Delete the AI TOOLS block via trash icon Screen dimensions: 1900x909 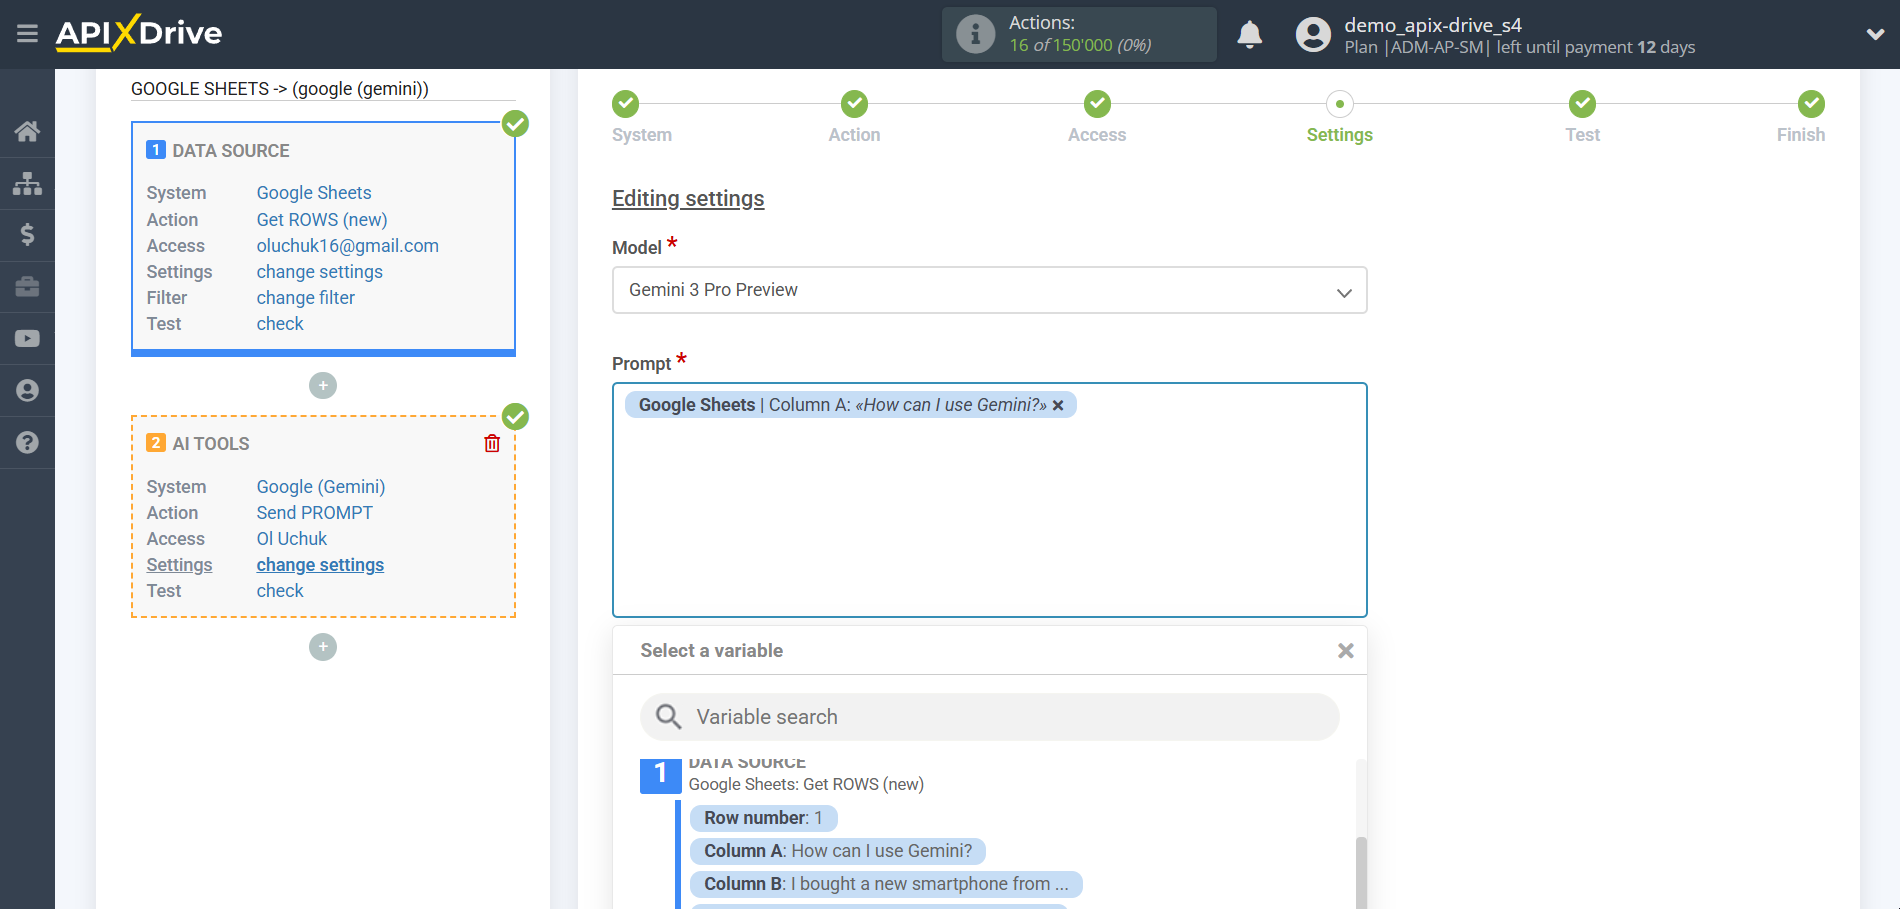click(x=491, y=443)
